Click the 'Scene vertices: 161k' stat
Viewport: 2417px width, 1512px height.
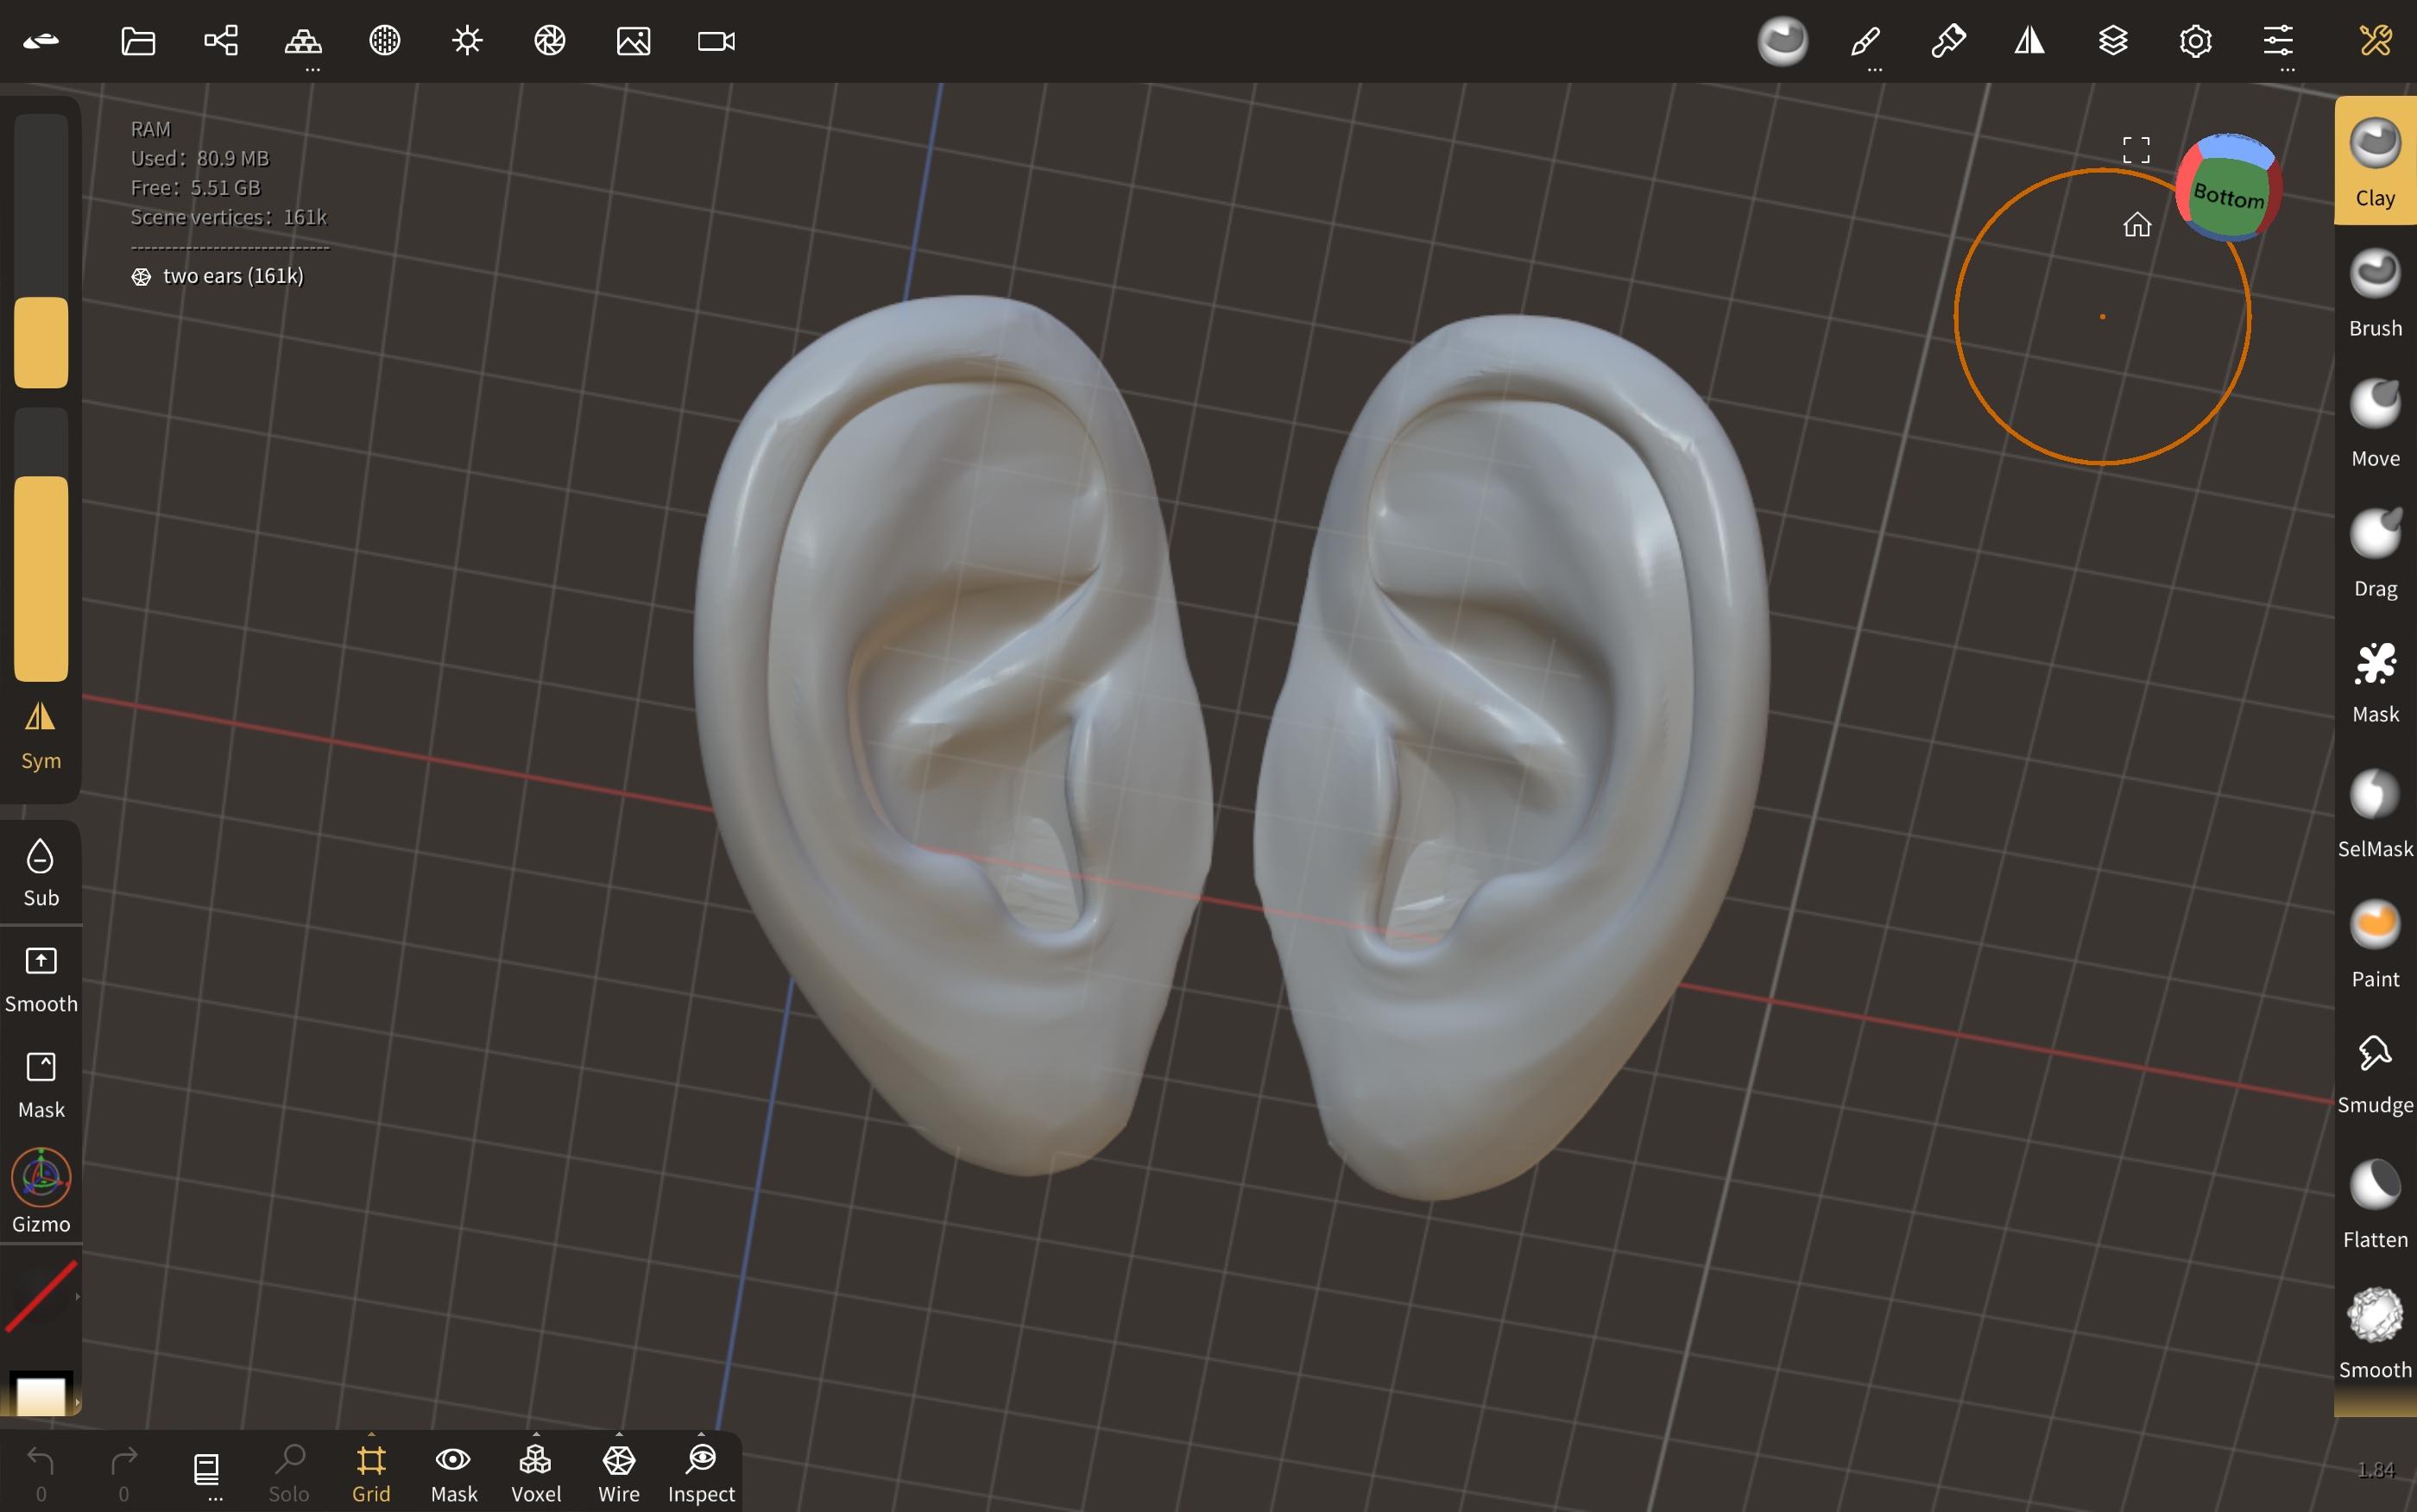click(229, 217)
